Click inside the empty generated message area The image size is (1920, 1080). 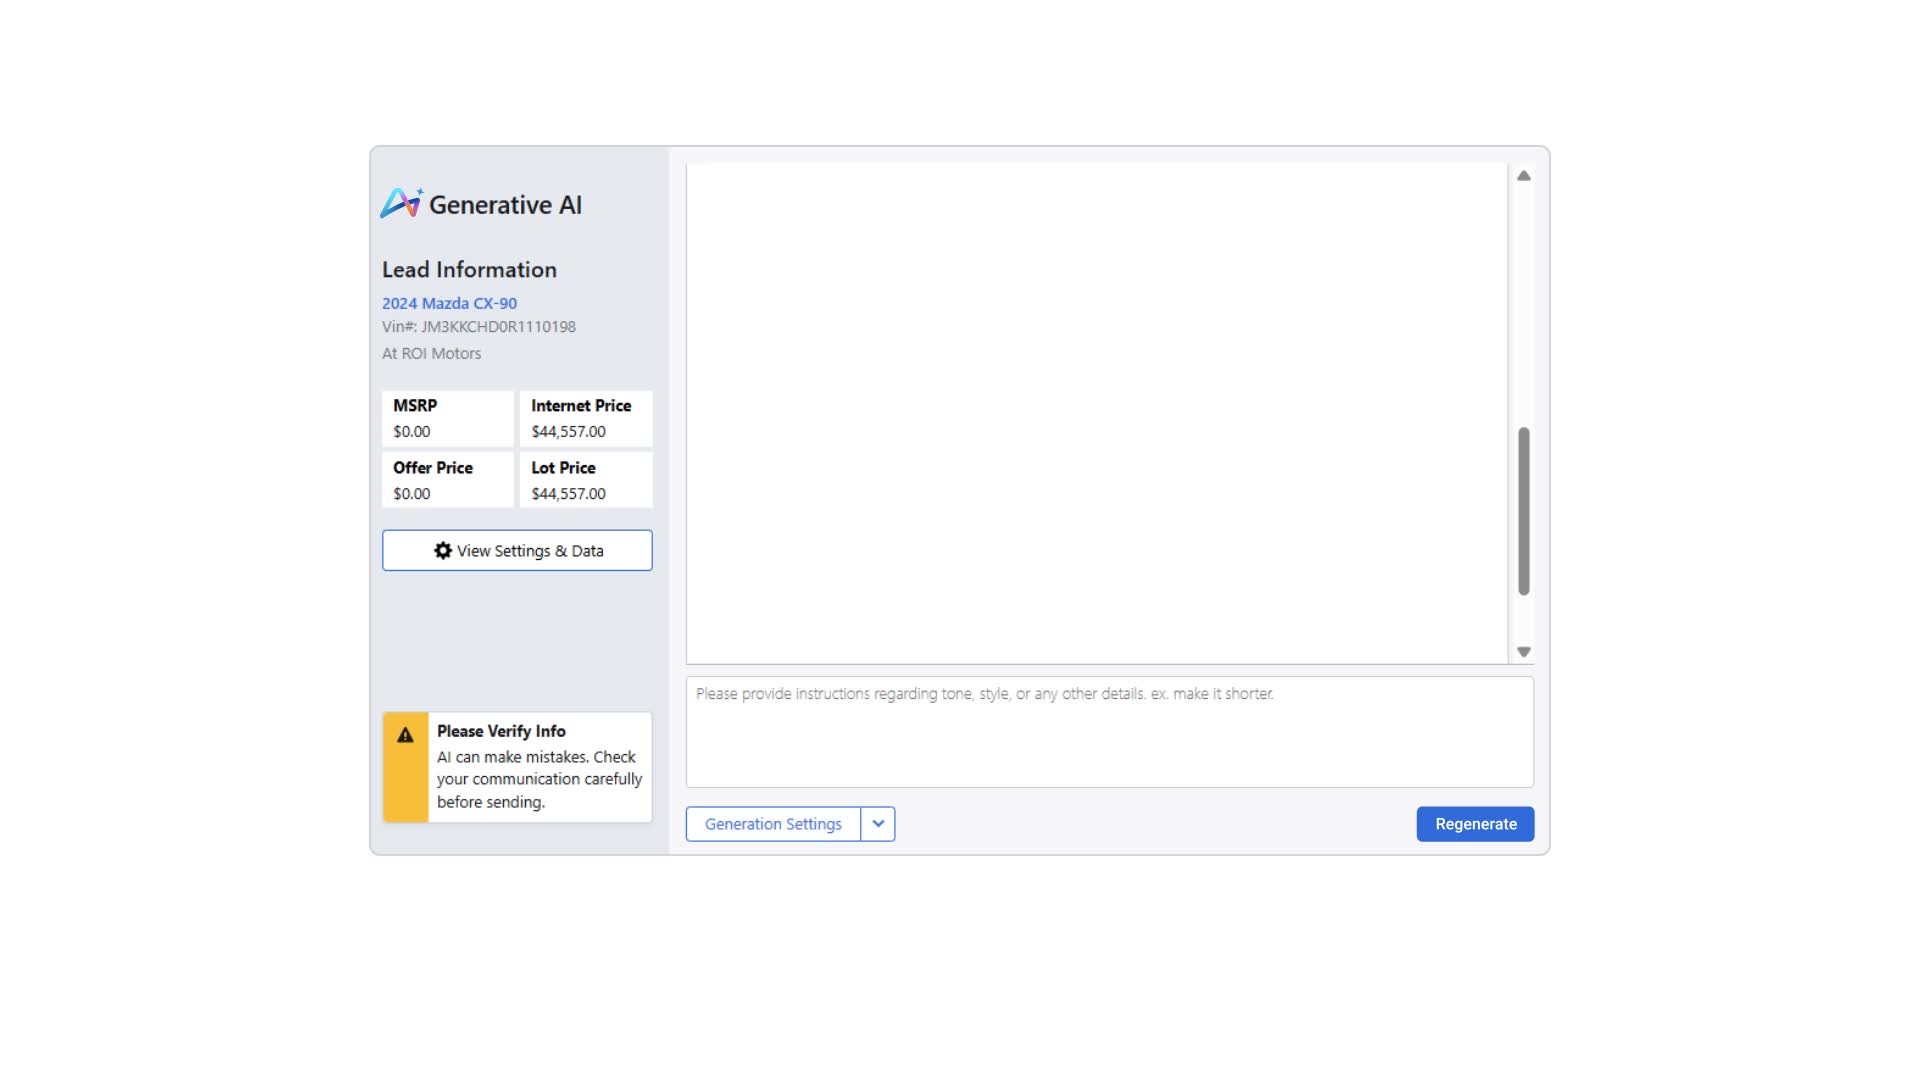click(1096, 412)
